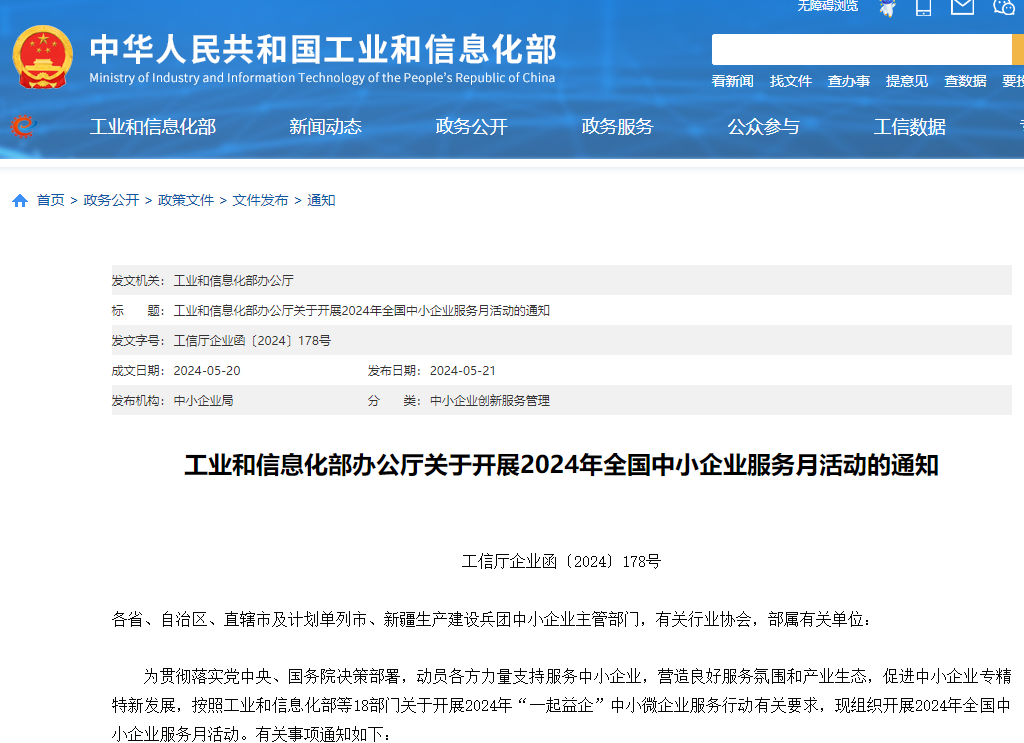Go to 首页 in breadcrumb
This screenshot has height=743, width=1024.
(x=50, y=200)
